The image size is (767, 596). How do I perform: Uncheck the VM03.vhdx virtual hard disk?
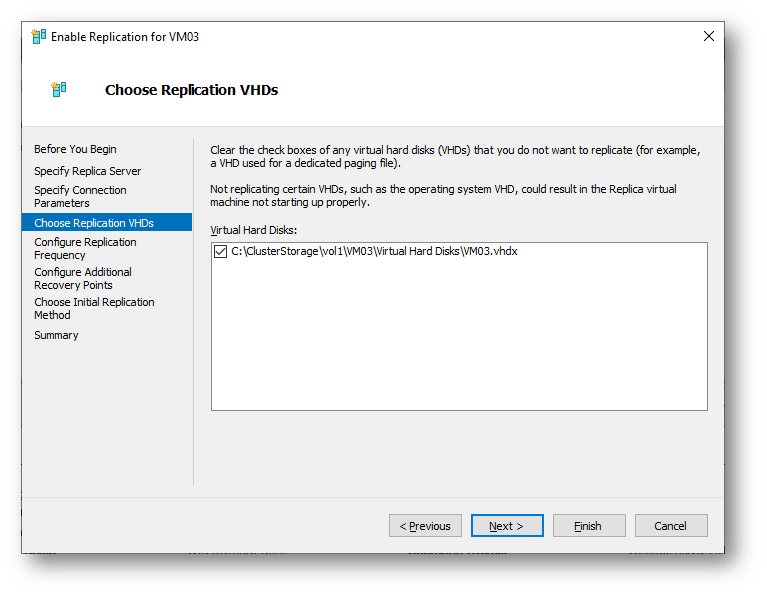221,252
